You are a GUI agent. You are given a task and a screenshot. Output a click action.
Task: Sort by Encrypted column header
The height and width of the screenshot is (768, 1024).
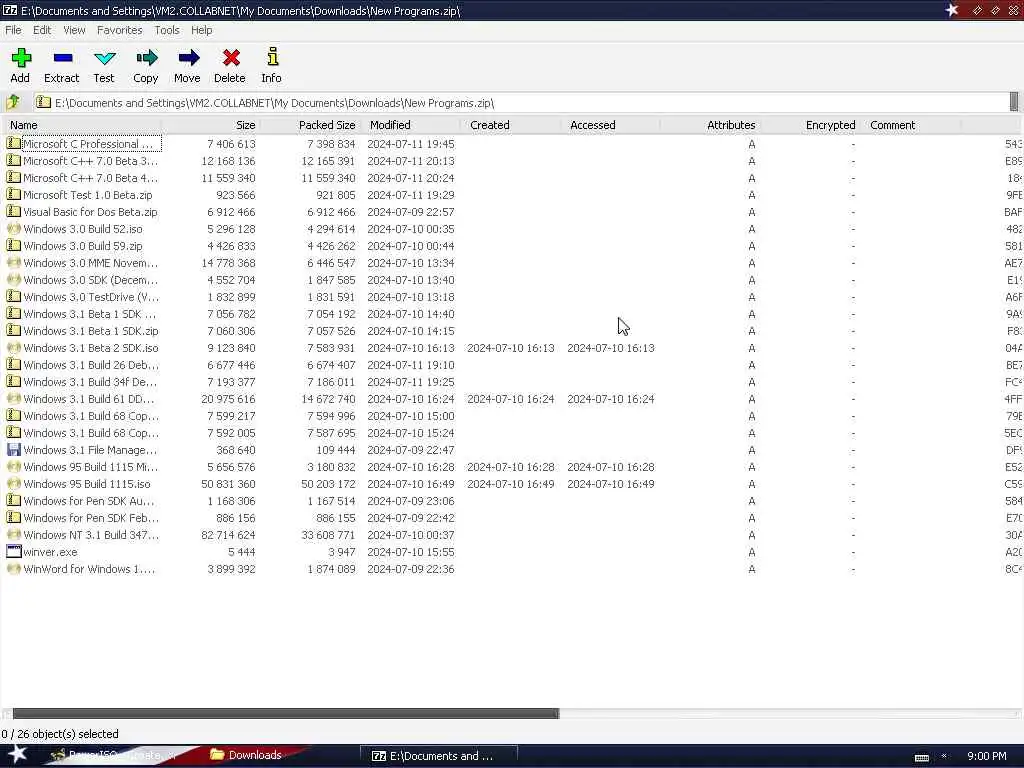[x=810, y=125]
